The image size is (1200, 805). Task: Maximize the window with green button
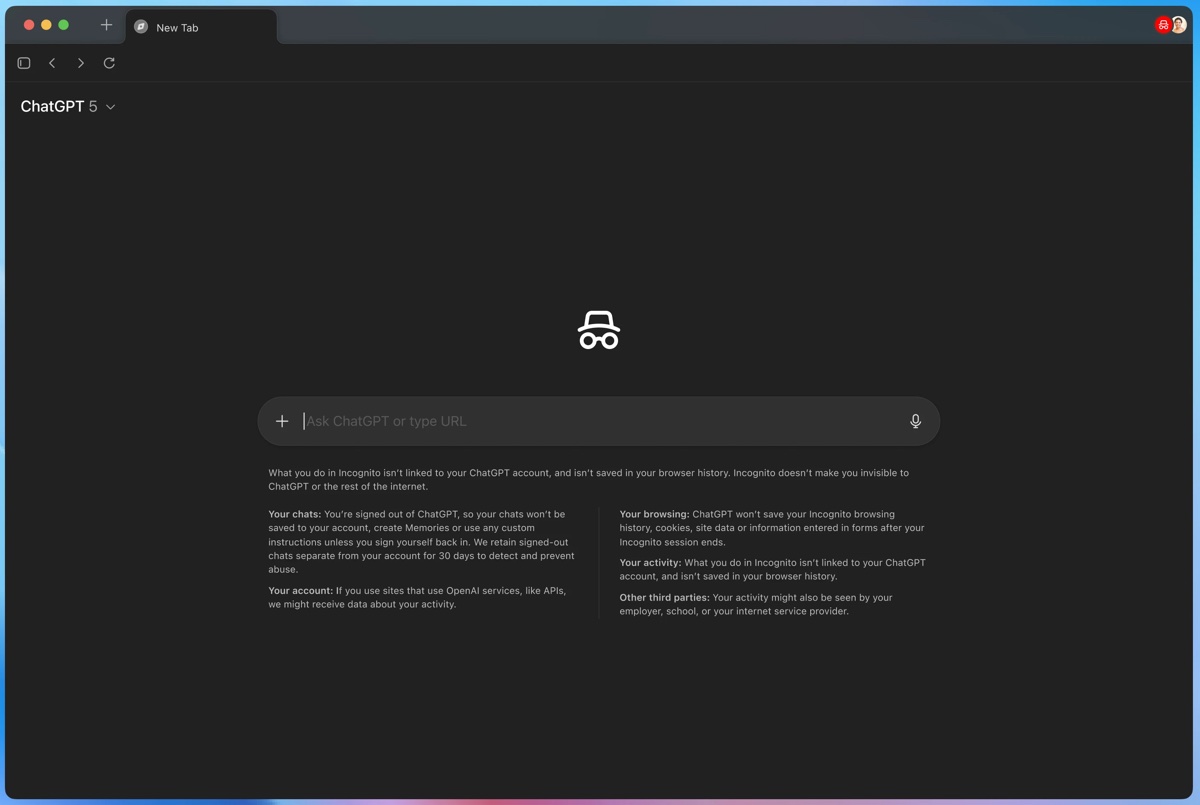[x=63, y=25]
